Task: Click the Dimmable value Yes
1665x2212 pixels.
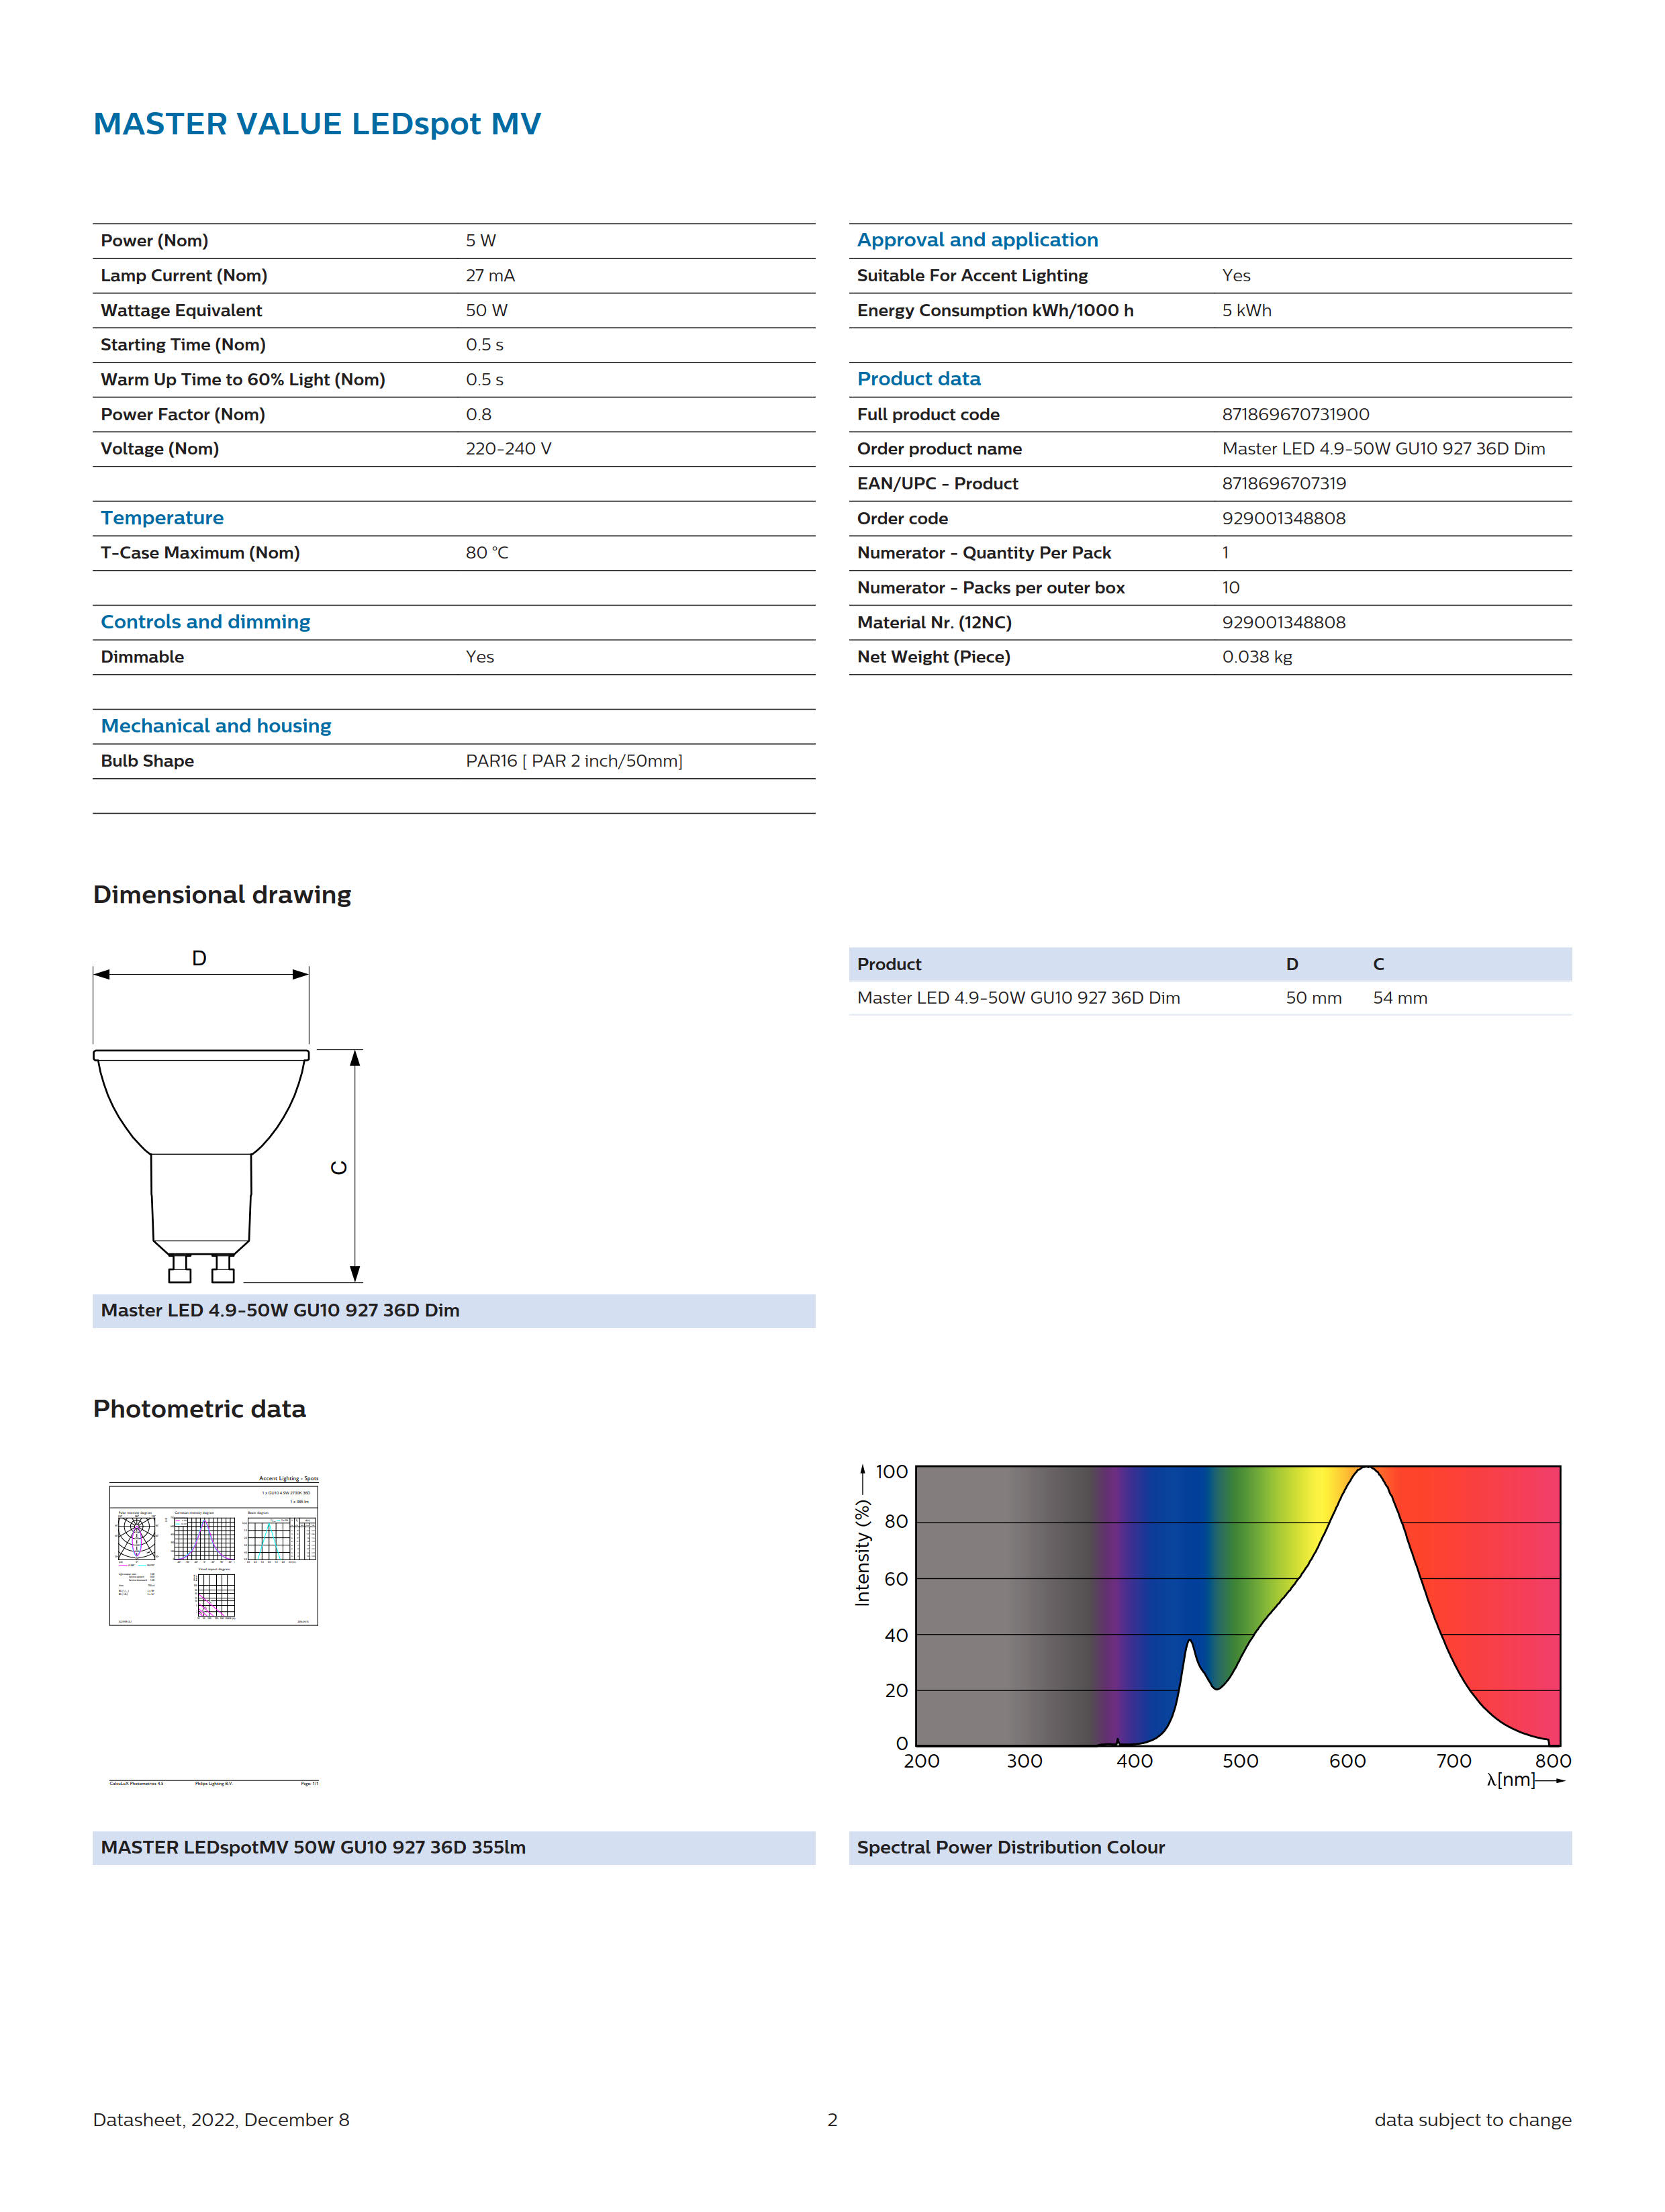Action: (479, 657)
